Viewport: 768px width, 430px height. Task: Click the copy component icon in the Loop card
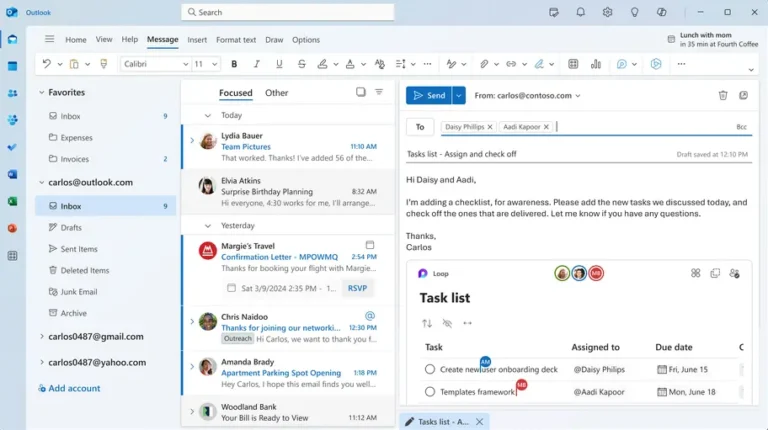click(x=715, y=273)
